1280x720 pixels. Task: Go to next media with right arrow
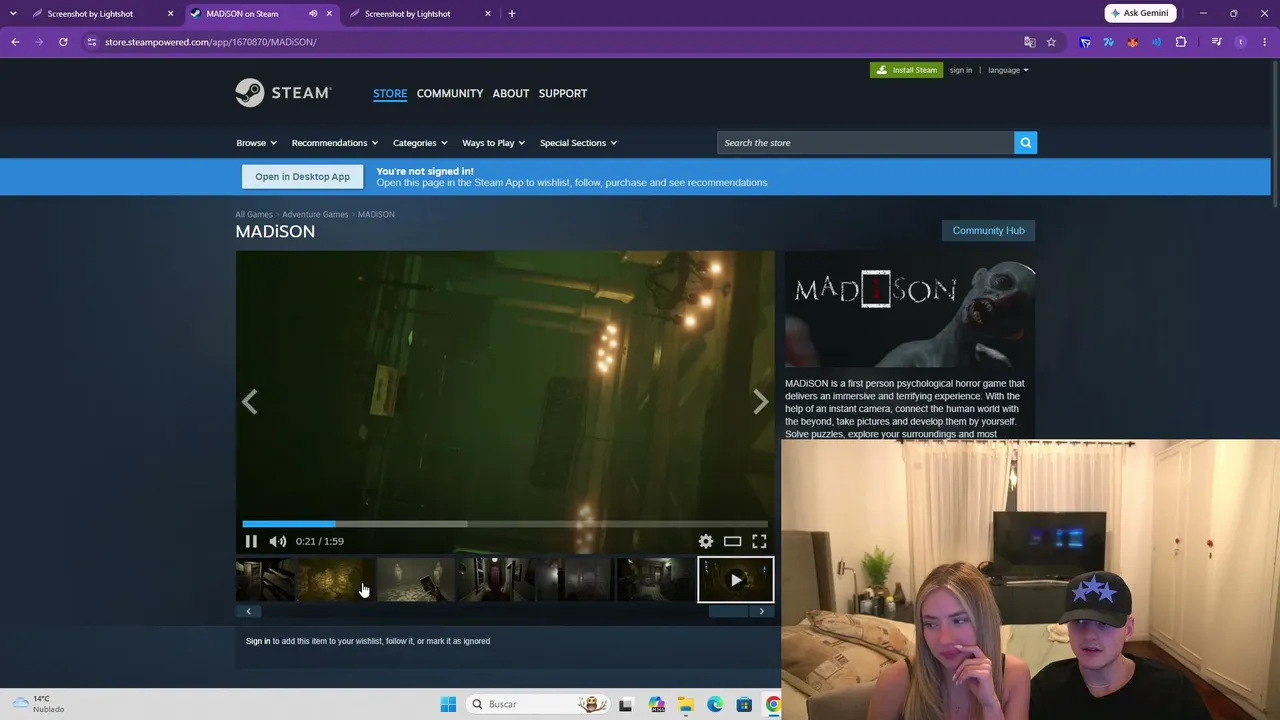(x=760, y=401)
